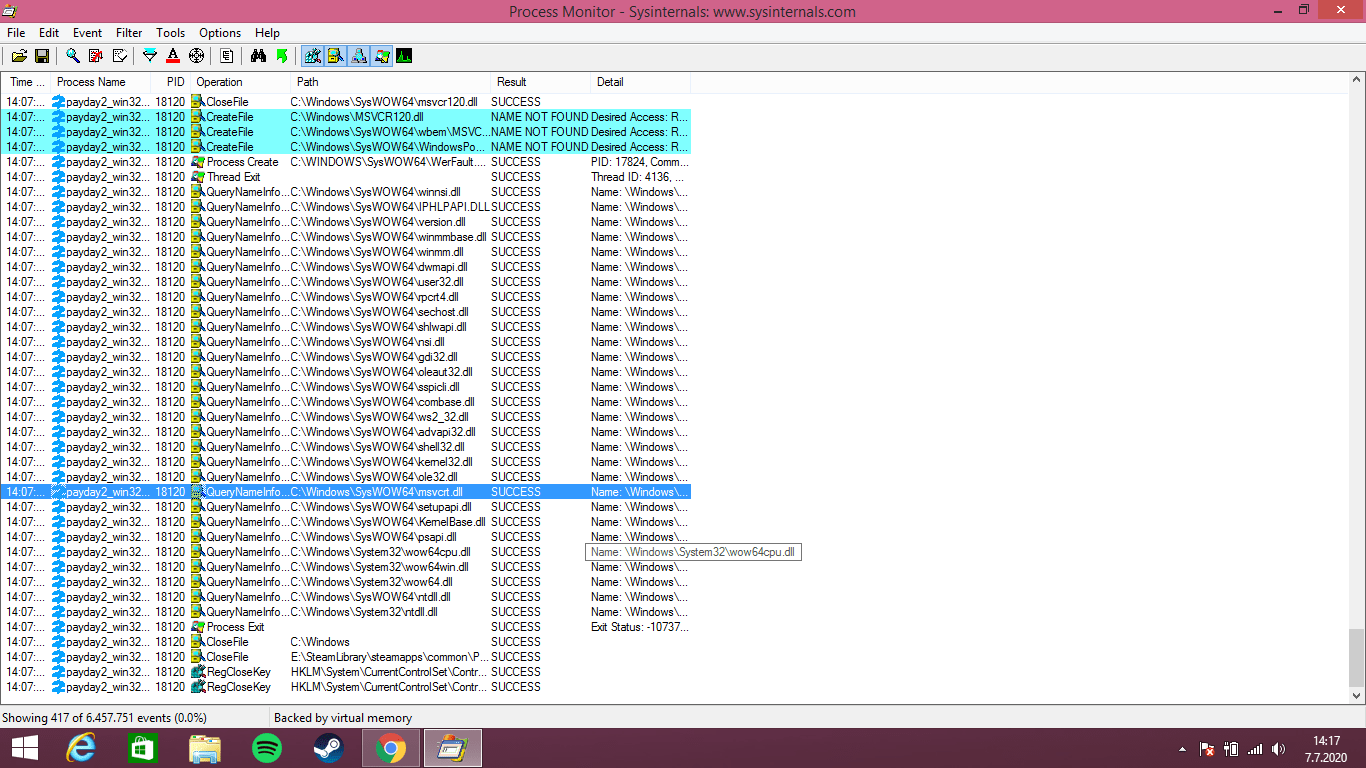The image size is (1366, 768).
Task: Click the winnsi.dll path entry
Action: 376,192
